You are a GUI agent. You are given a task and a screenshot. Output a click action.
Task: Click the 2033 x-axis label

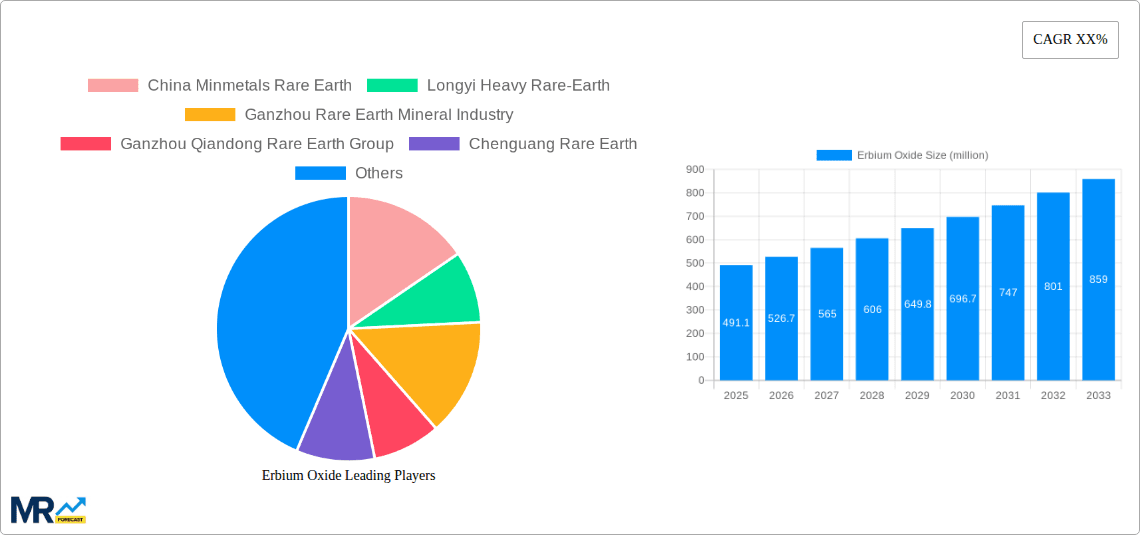(1099, 395)
